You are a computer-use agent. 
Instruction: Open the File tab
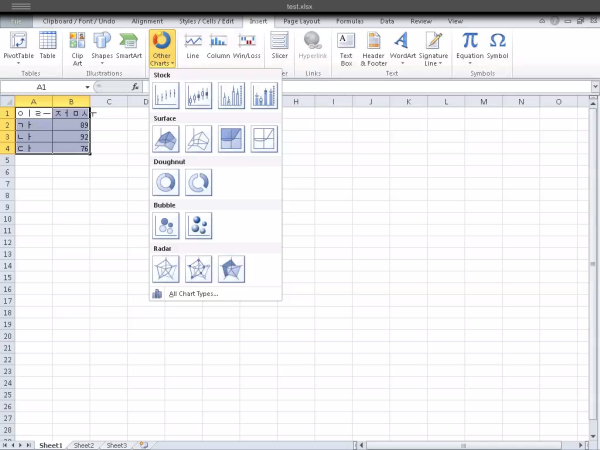(x=16, y=21)
